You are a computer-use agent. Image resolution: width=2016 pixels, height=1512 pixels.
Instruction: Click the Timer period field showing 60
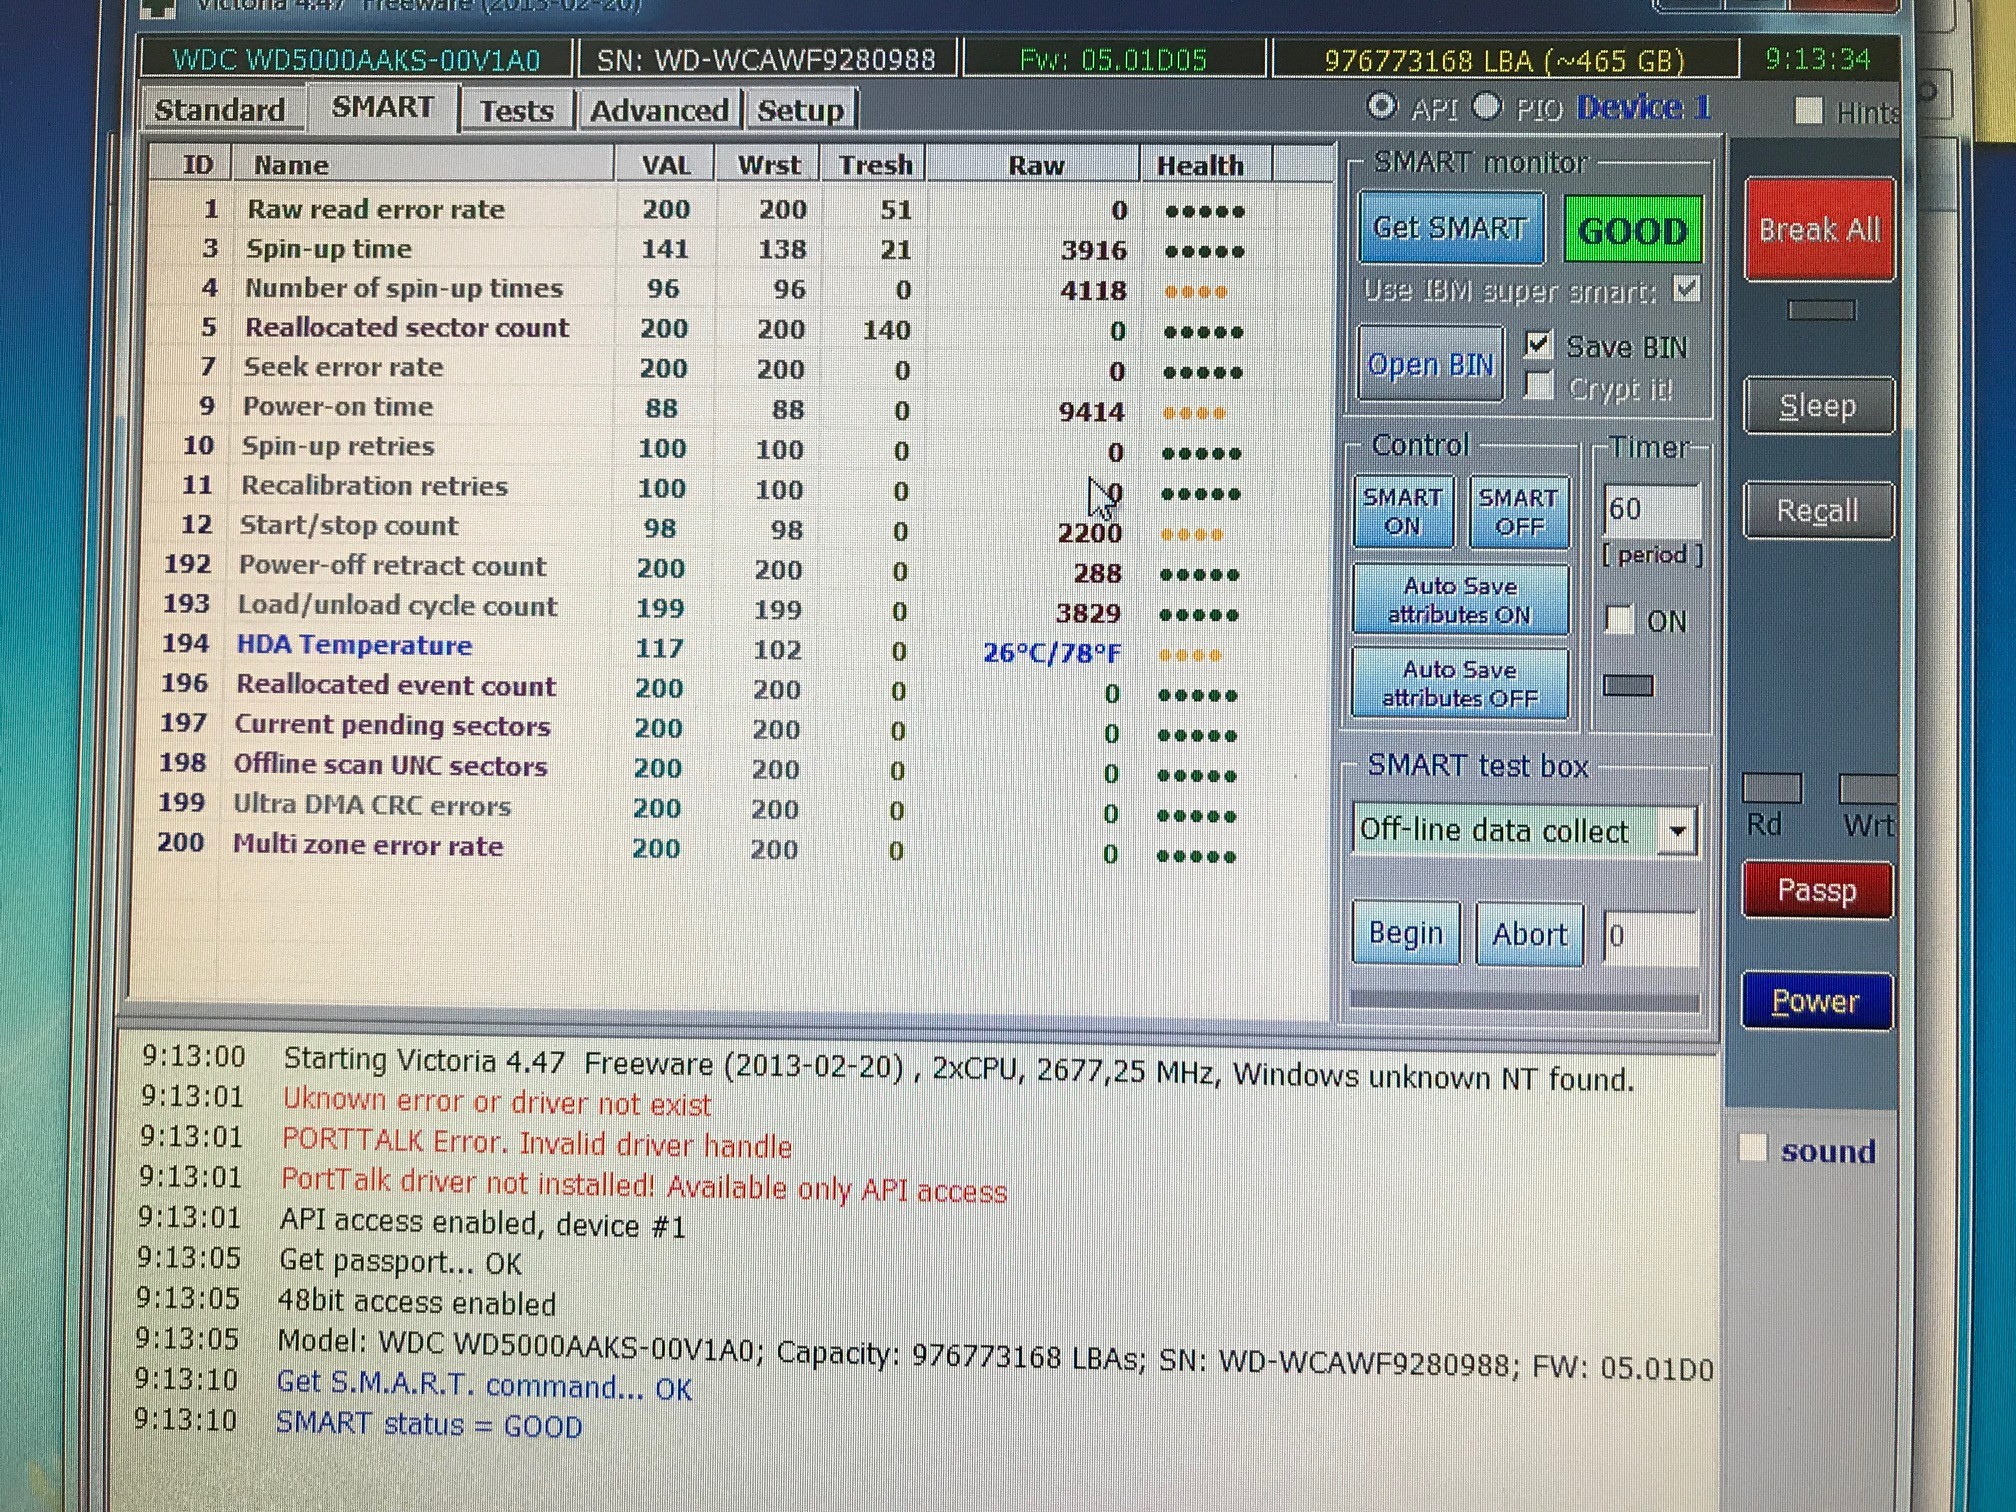click(x=1650, y=509)
